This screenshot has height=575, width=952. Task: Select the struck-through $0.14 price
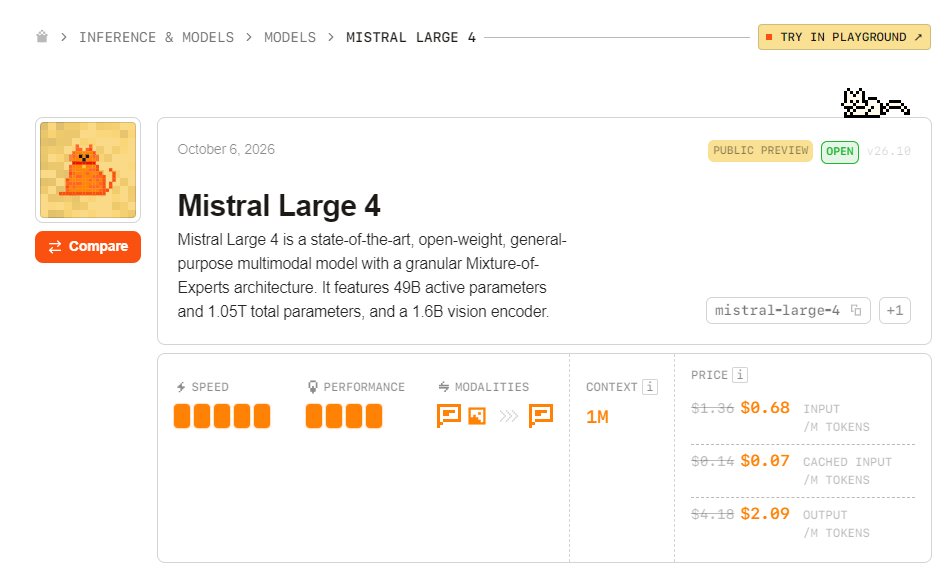pos(713,461)
